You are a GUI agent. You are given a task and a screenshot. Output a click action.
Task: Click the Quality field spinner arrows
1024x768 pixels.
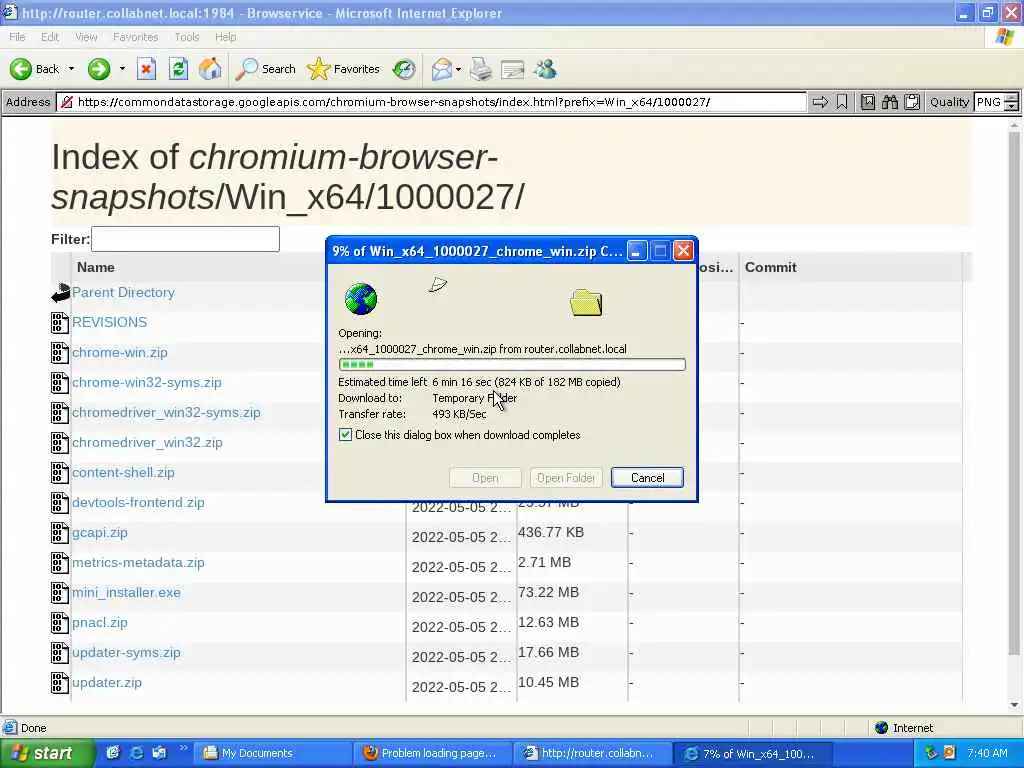pyautogui.click(x=1011, y=102)
